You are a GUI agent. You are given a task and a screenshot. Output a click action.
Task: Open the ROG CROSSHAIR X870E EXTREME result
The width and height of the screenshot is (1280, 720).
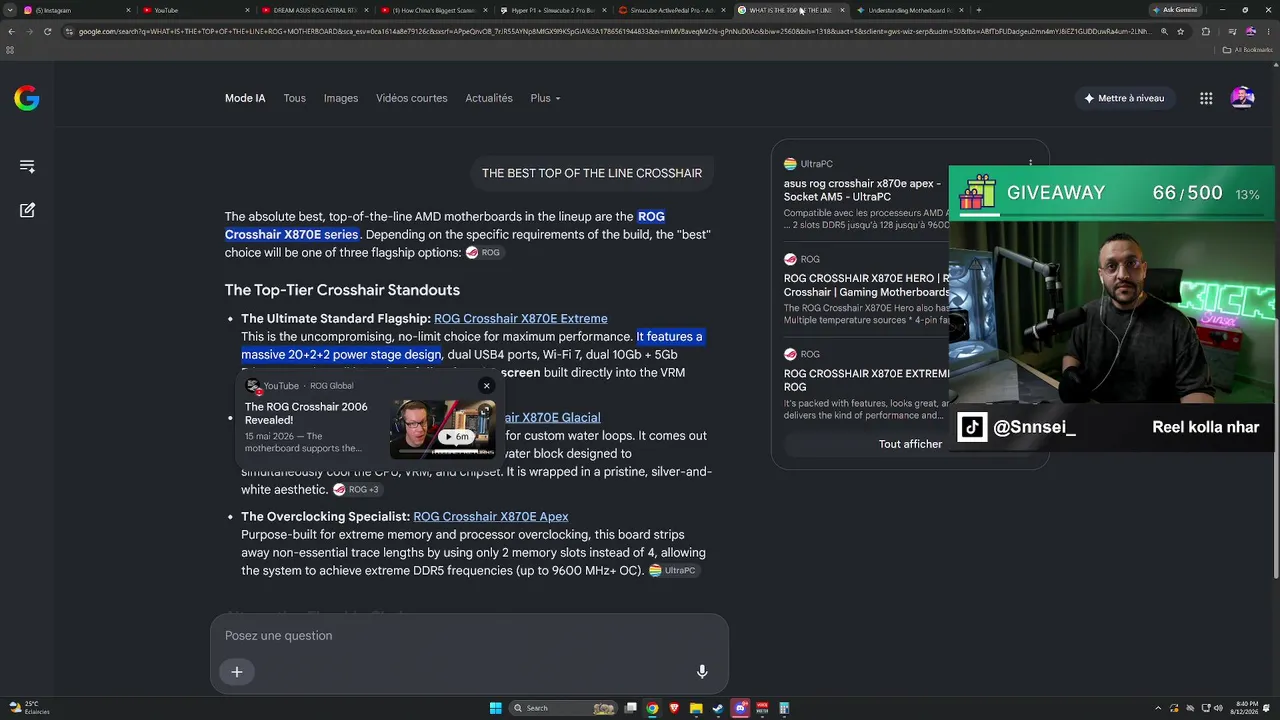tap(866, 380)
